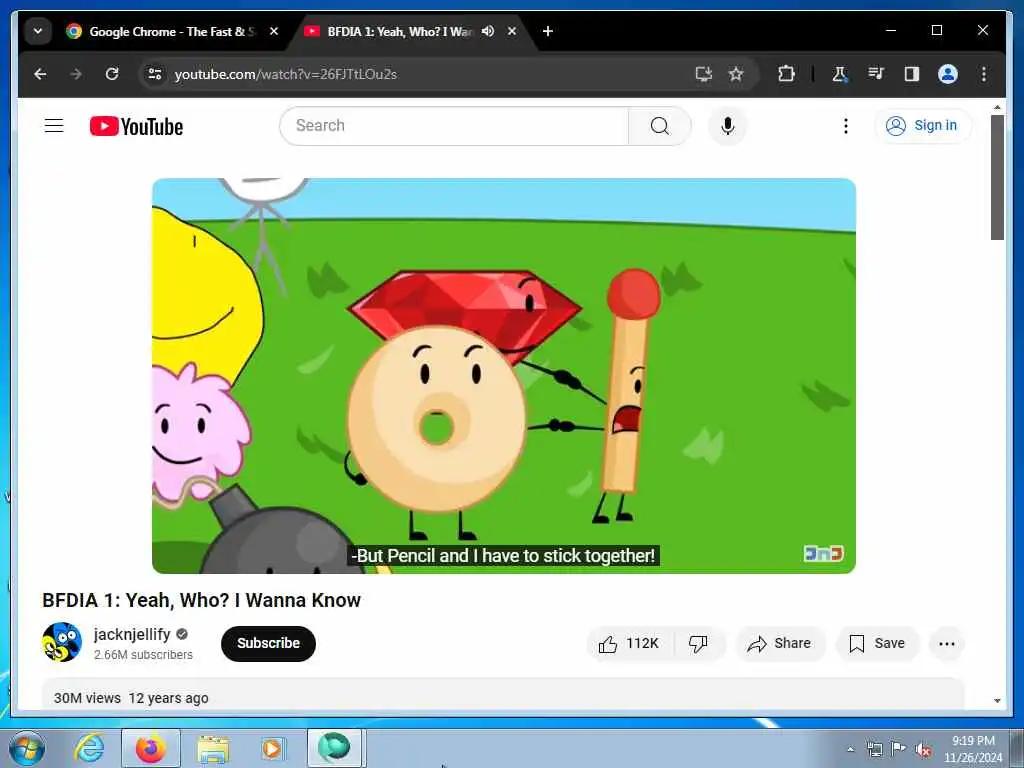This screenshot has height=768, width=1024.
Task: Dislike this video
Action: coord(699,644)
